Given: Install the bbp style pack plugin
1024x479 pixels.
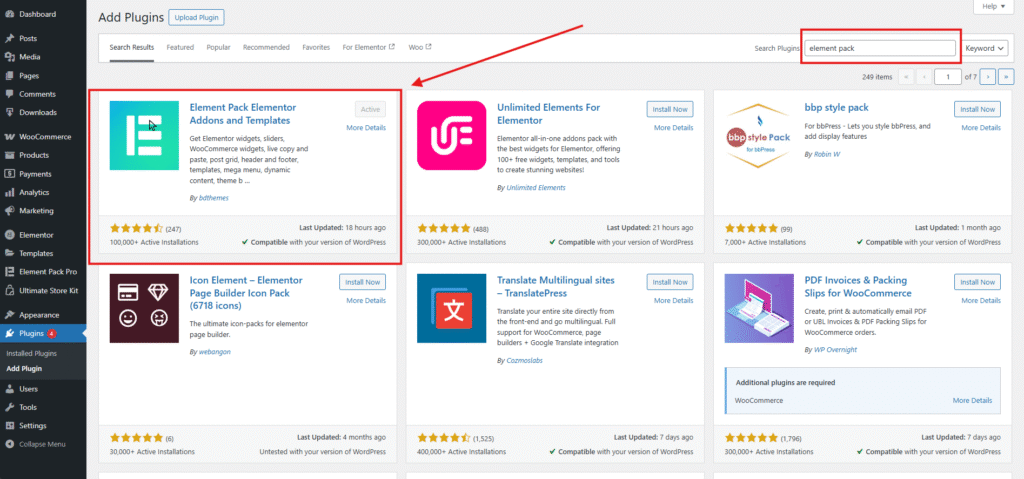Looking at the screenshot, I should coord(977,109).
